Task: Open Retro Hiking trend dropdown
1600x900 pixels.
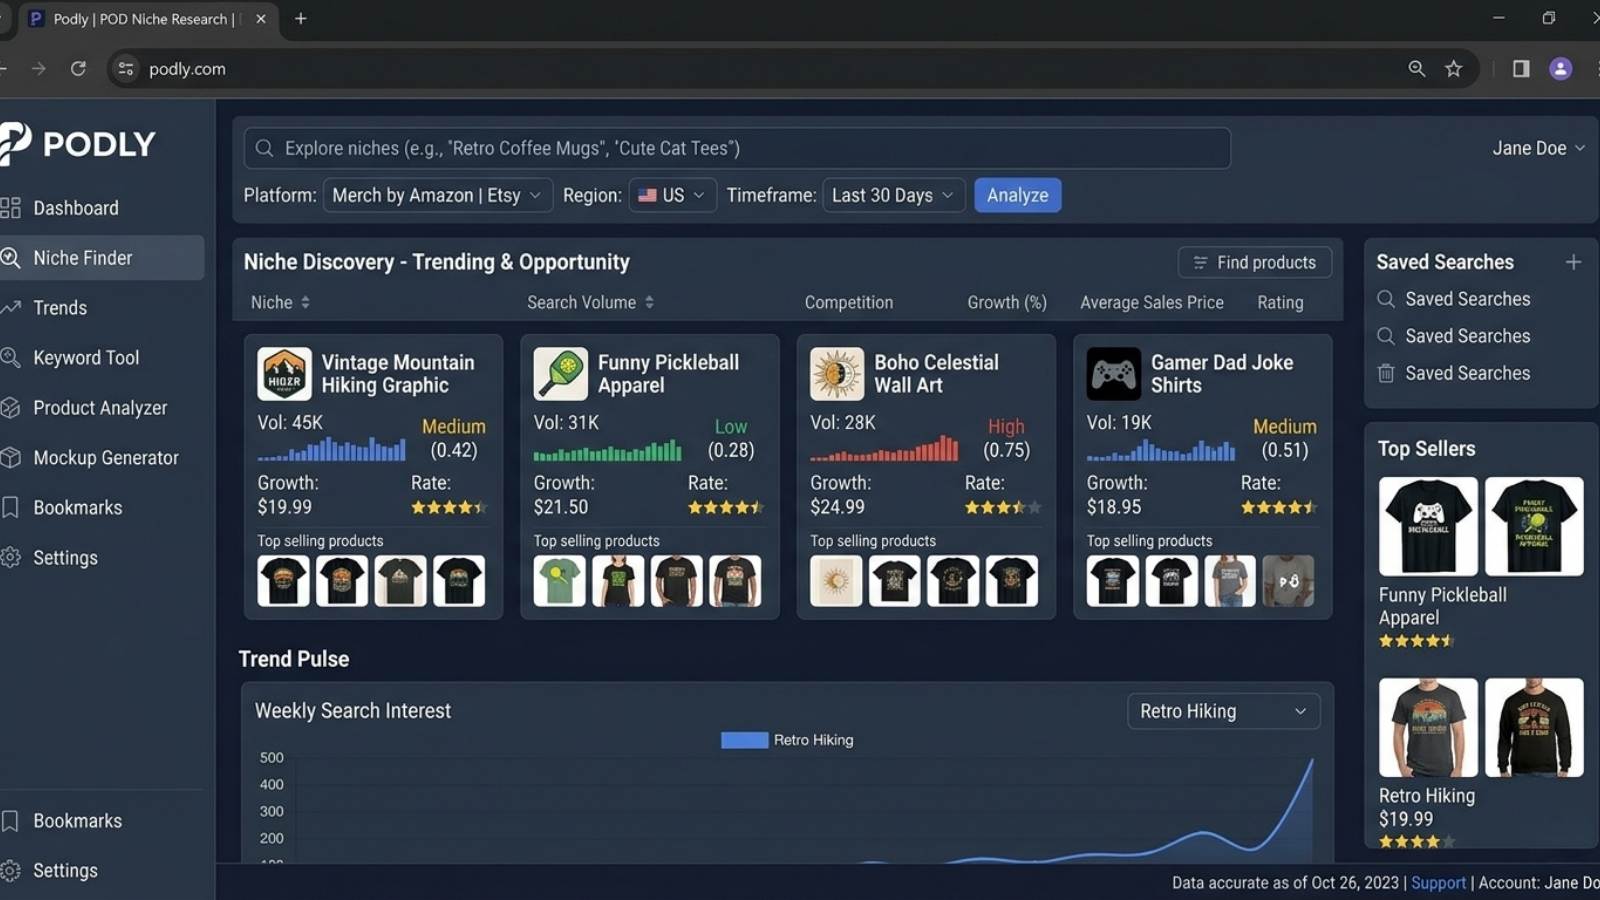Action: (x=1223, y=711)
